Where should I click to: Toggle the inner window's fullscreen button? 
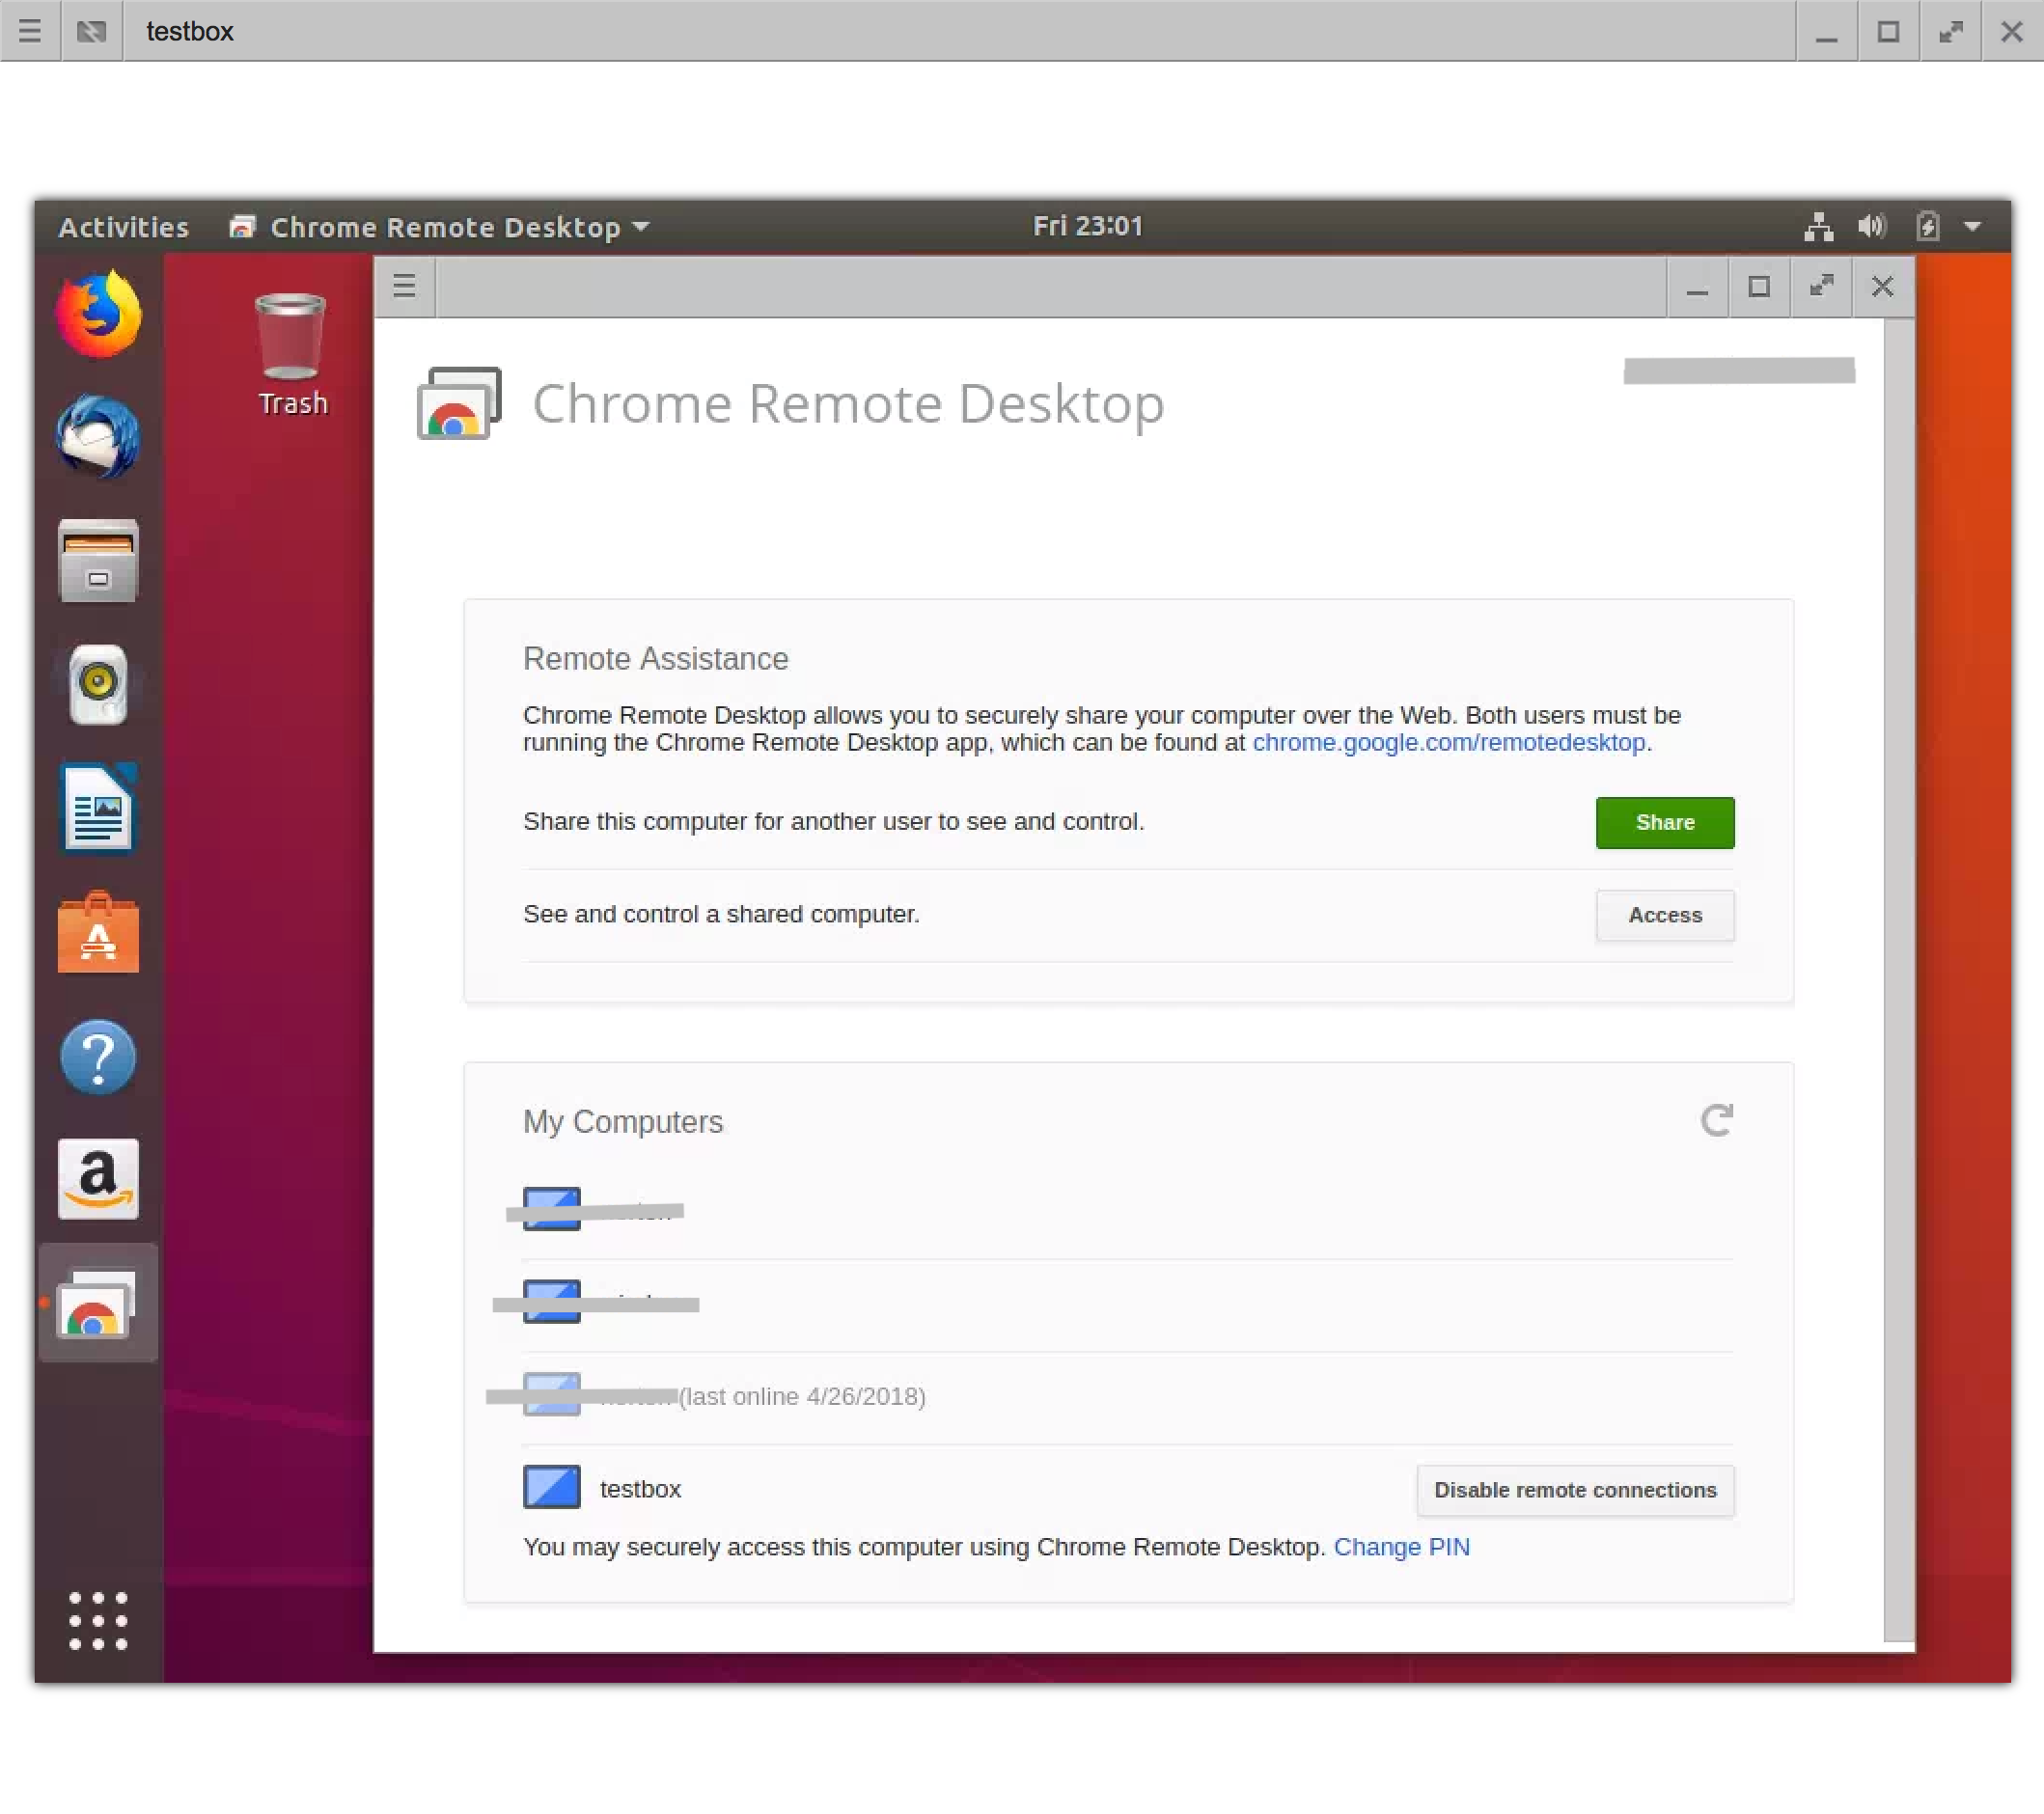[1821, 286]
